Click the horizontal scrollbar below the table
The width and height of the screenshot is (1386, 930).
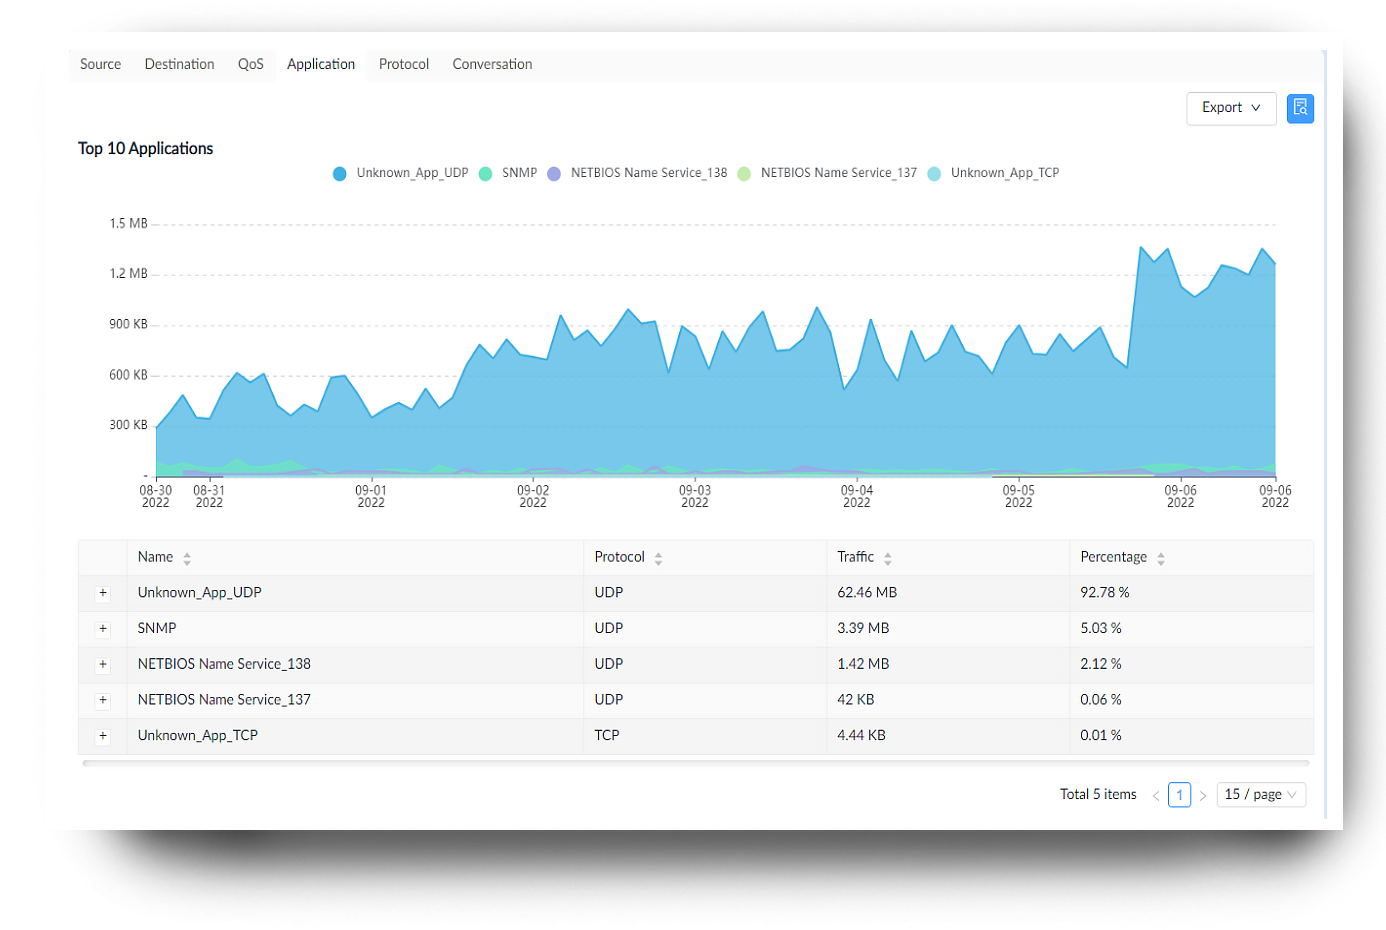tap(695, 763)
